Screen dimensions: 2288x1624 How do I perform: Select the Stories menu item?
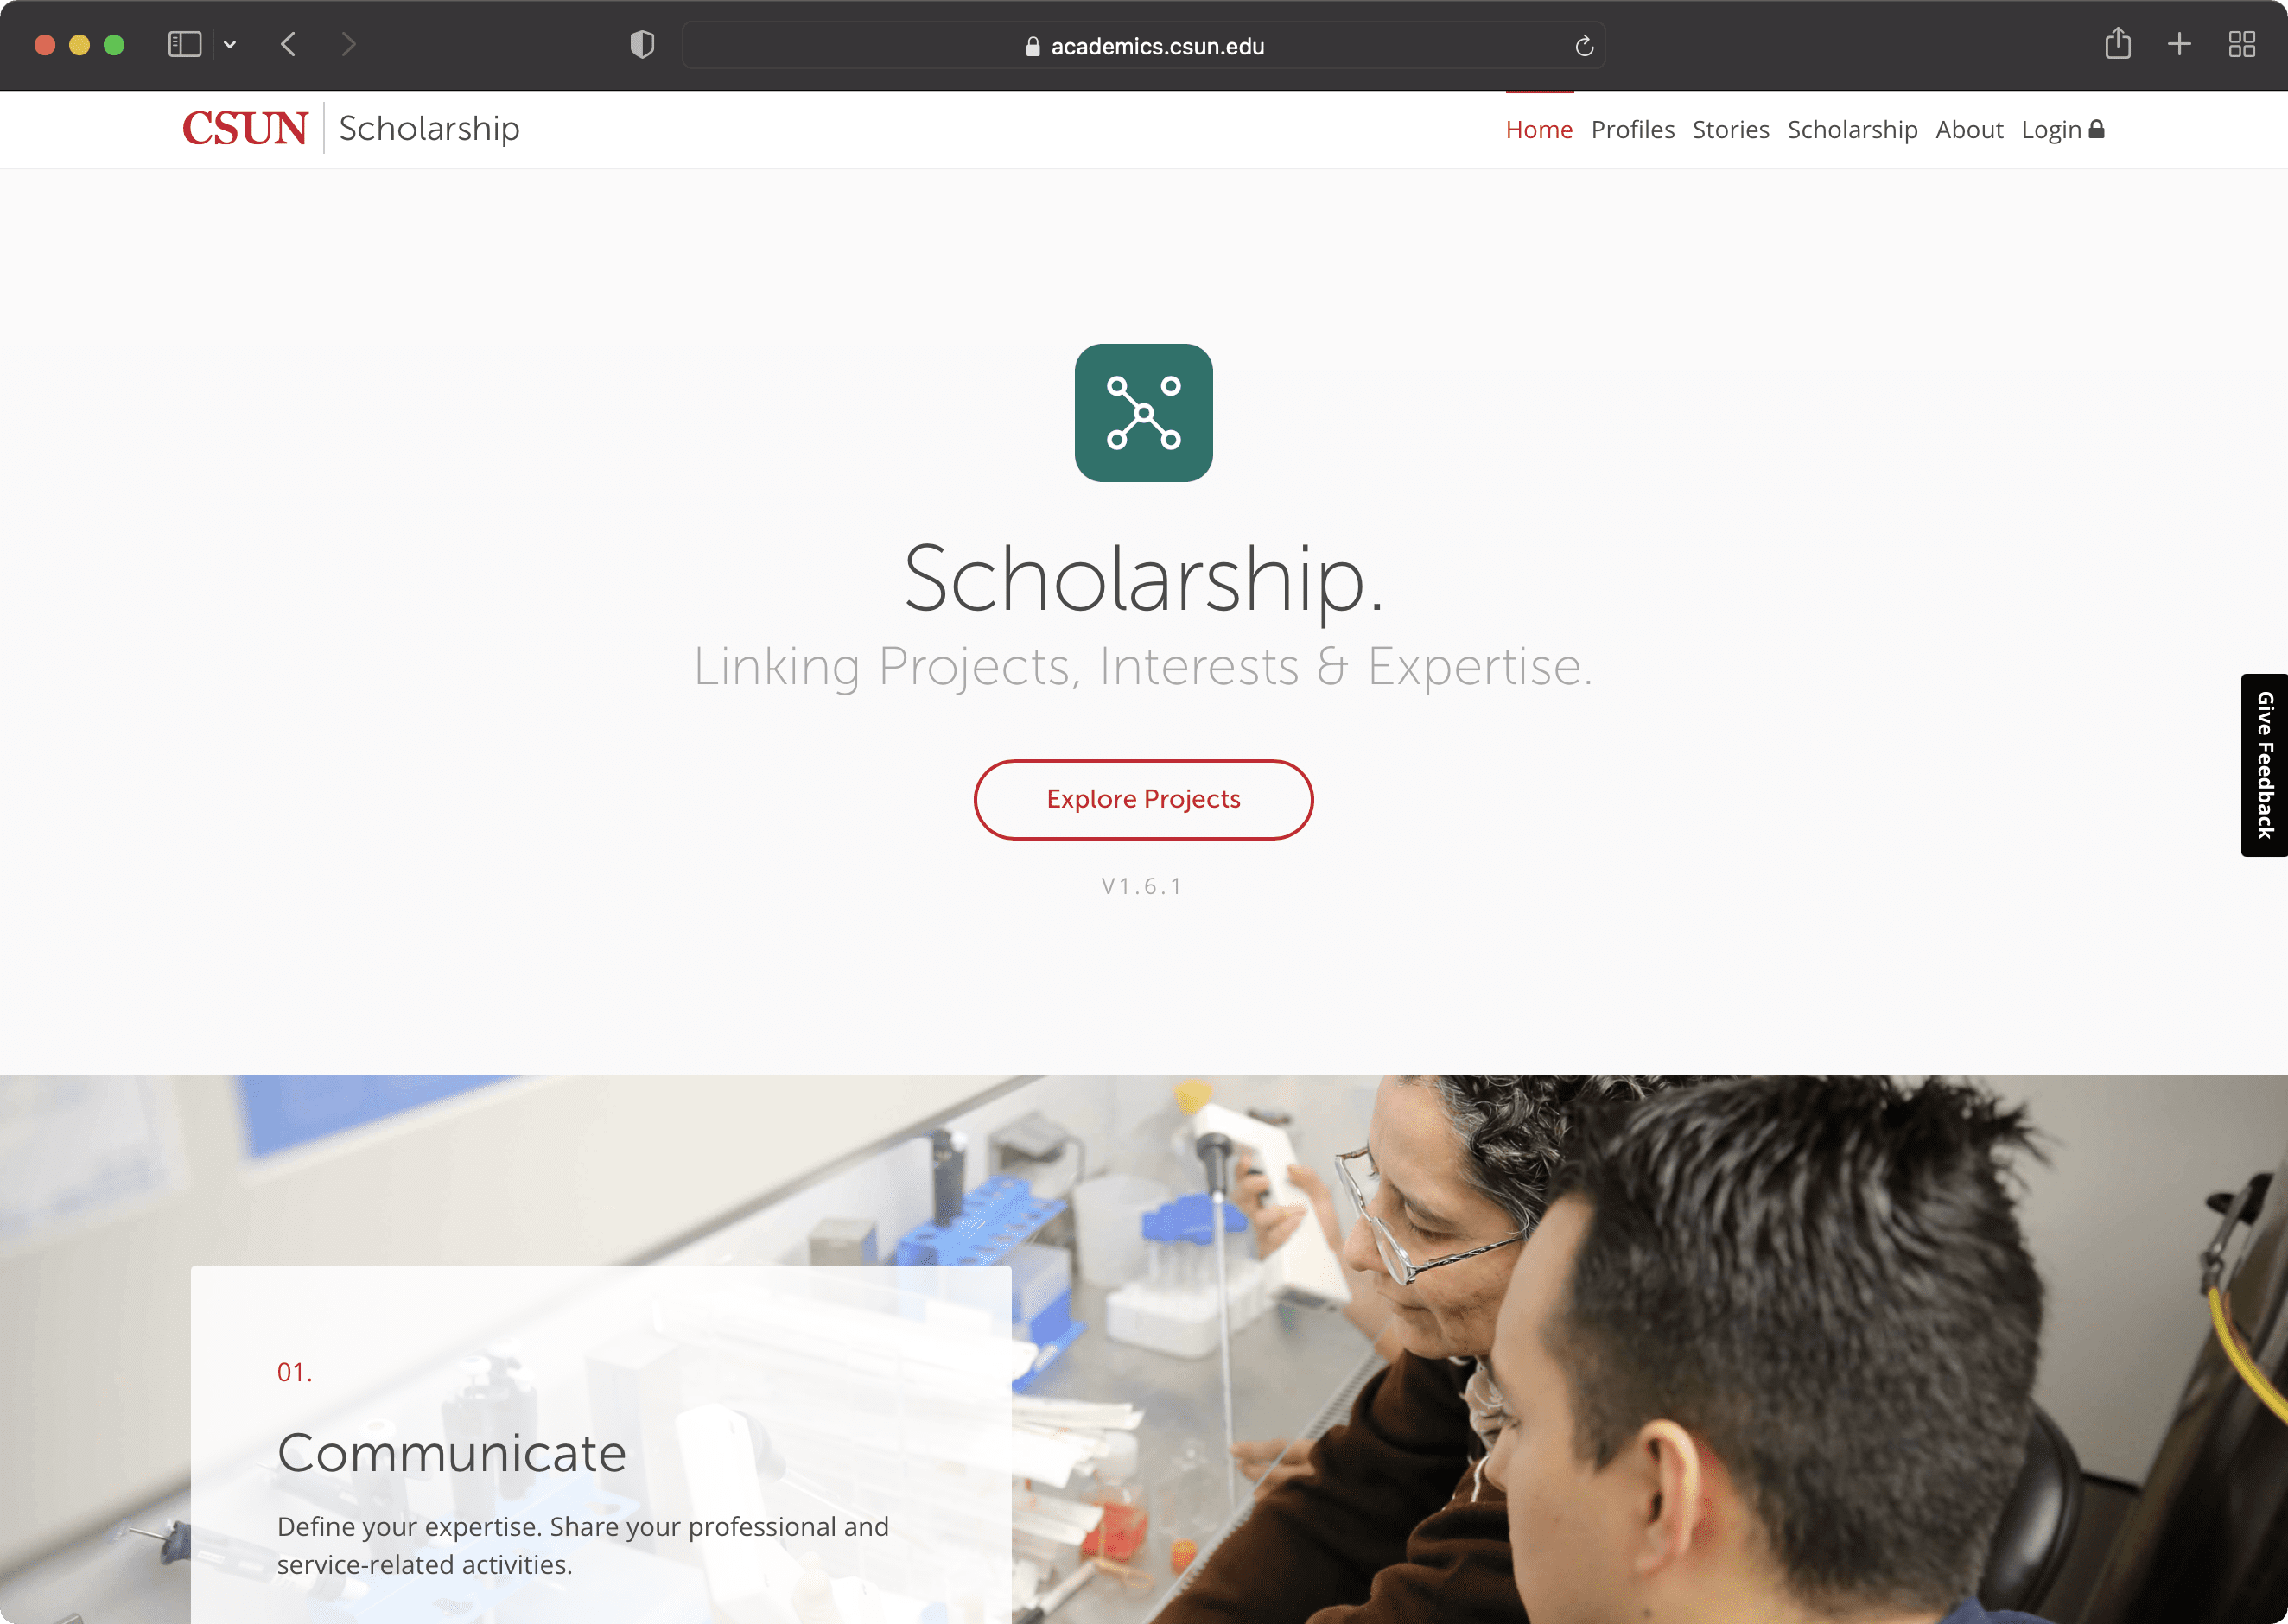point(1729,129)
